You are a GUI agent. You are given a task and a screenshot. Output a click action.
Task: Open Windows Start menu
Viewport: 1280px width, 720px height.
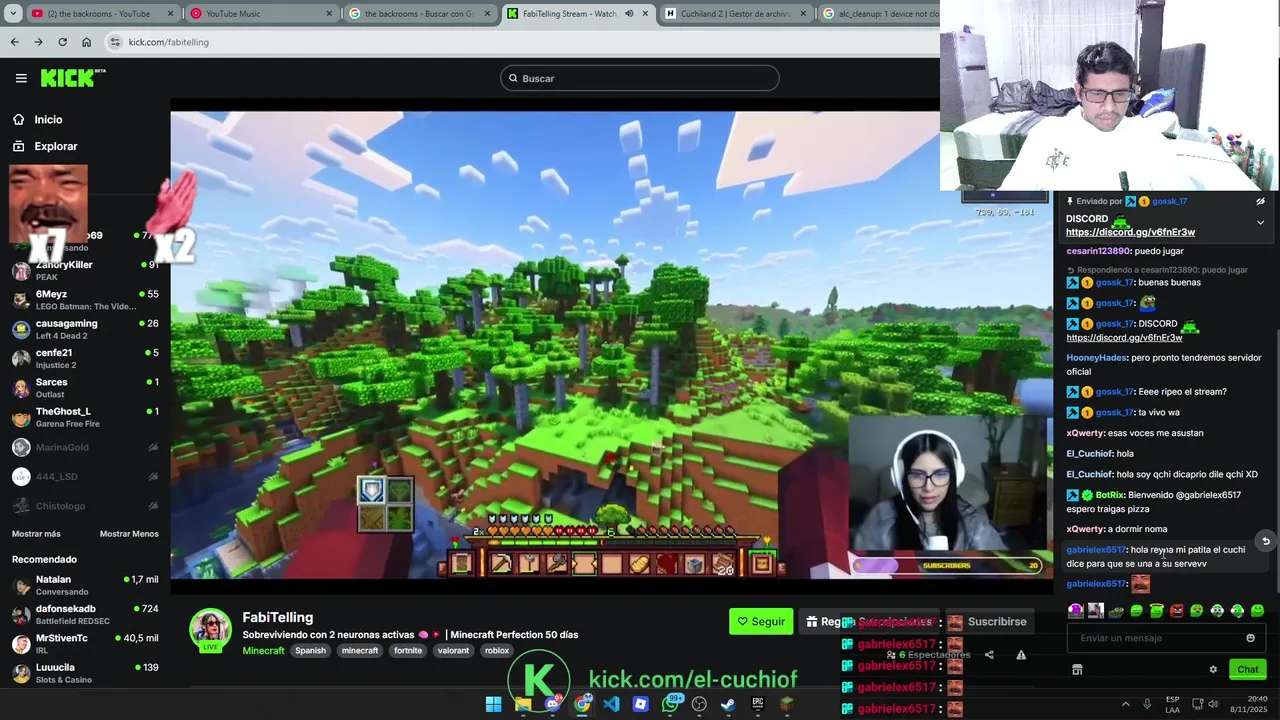pyautogui.click(x=493, y=704)
